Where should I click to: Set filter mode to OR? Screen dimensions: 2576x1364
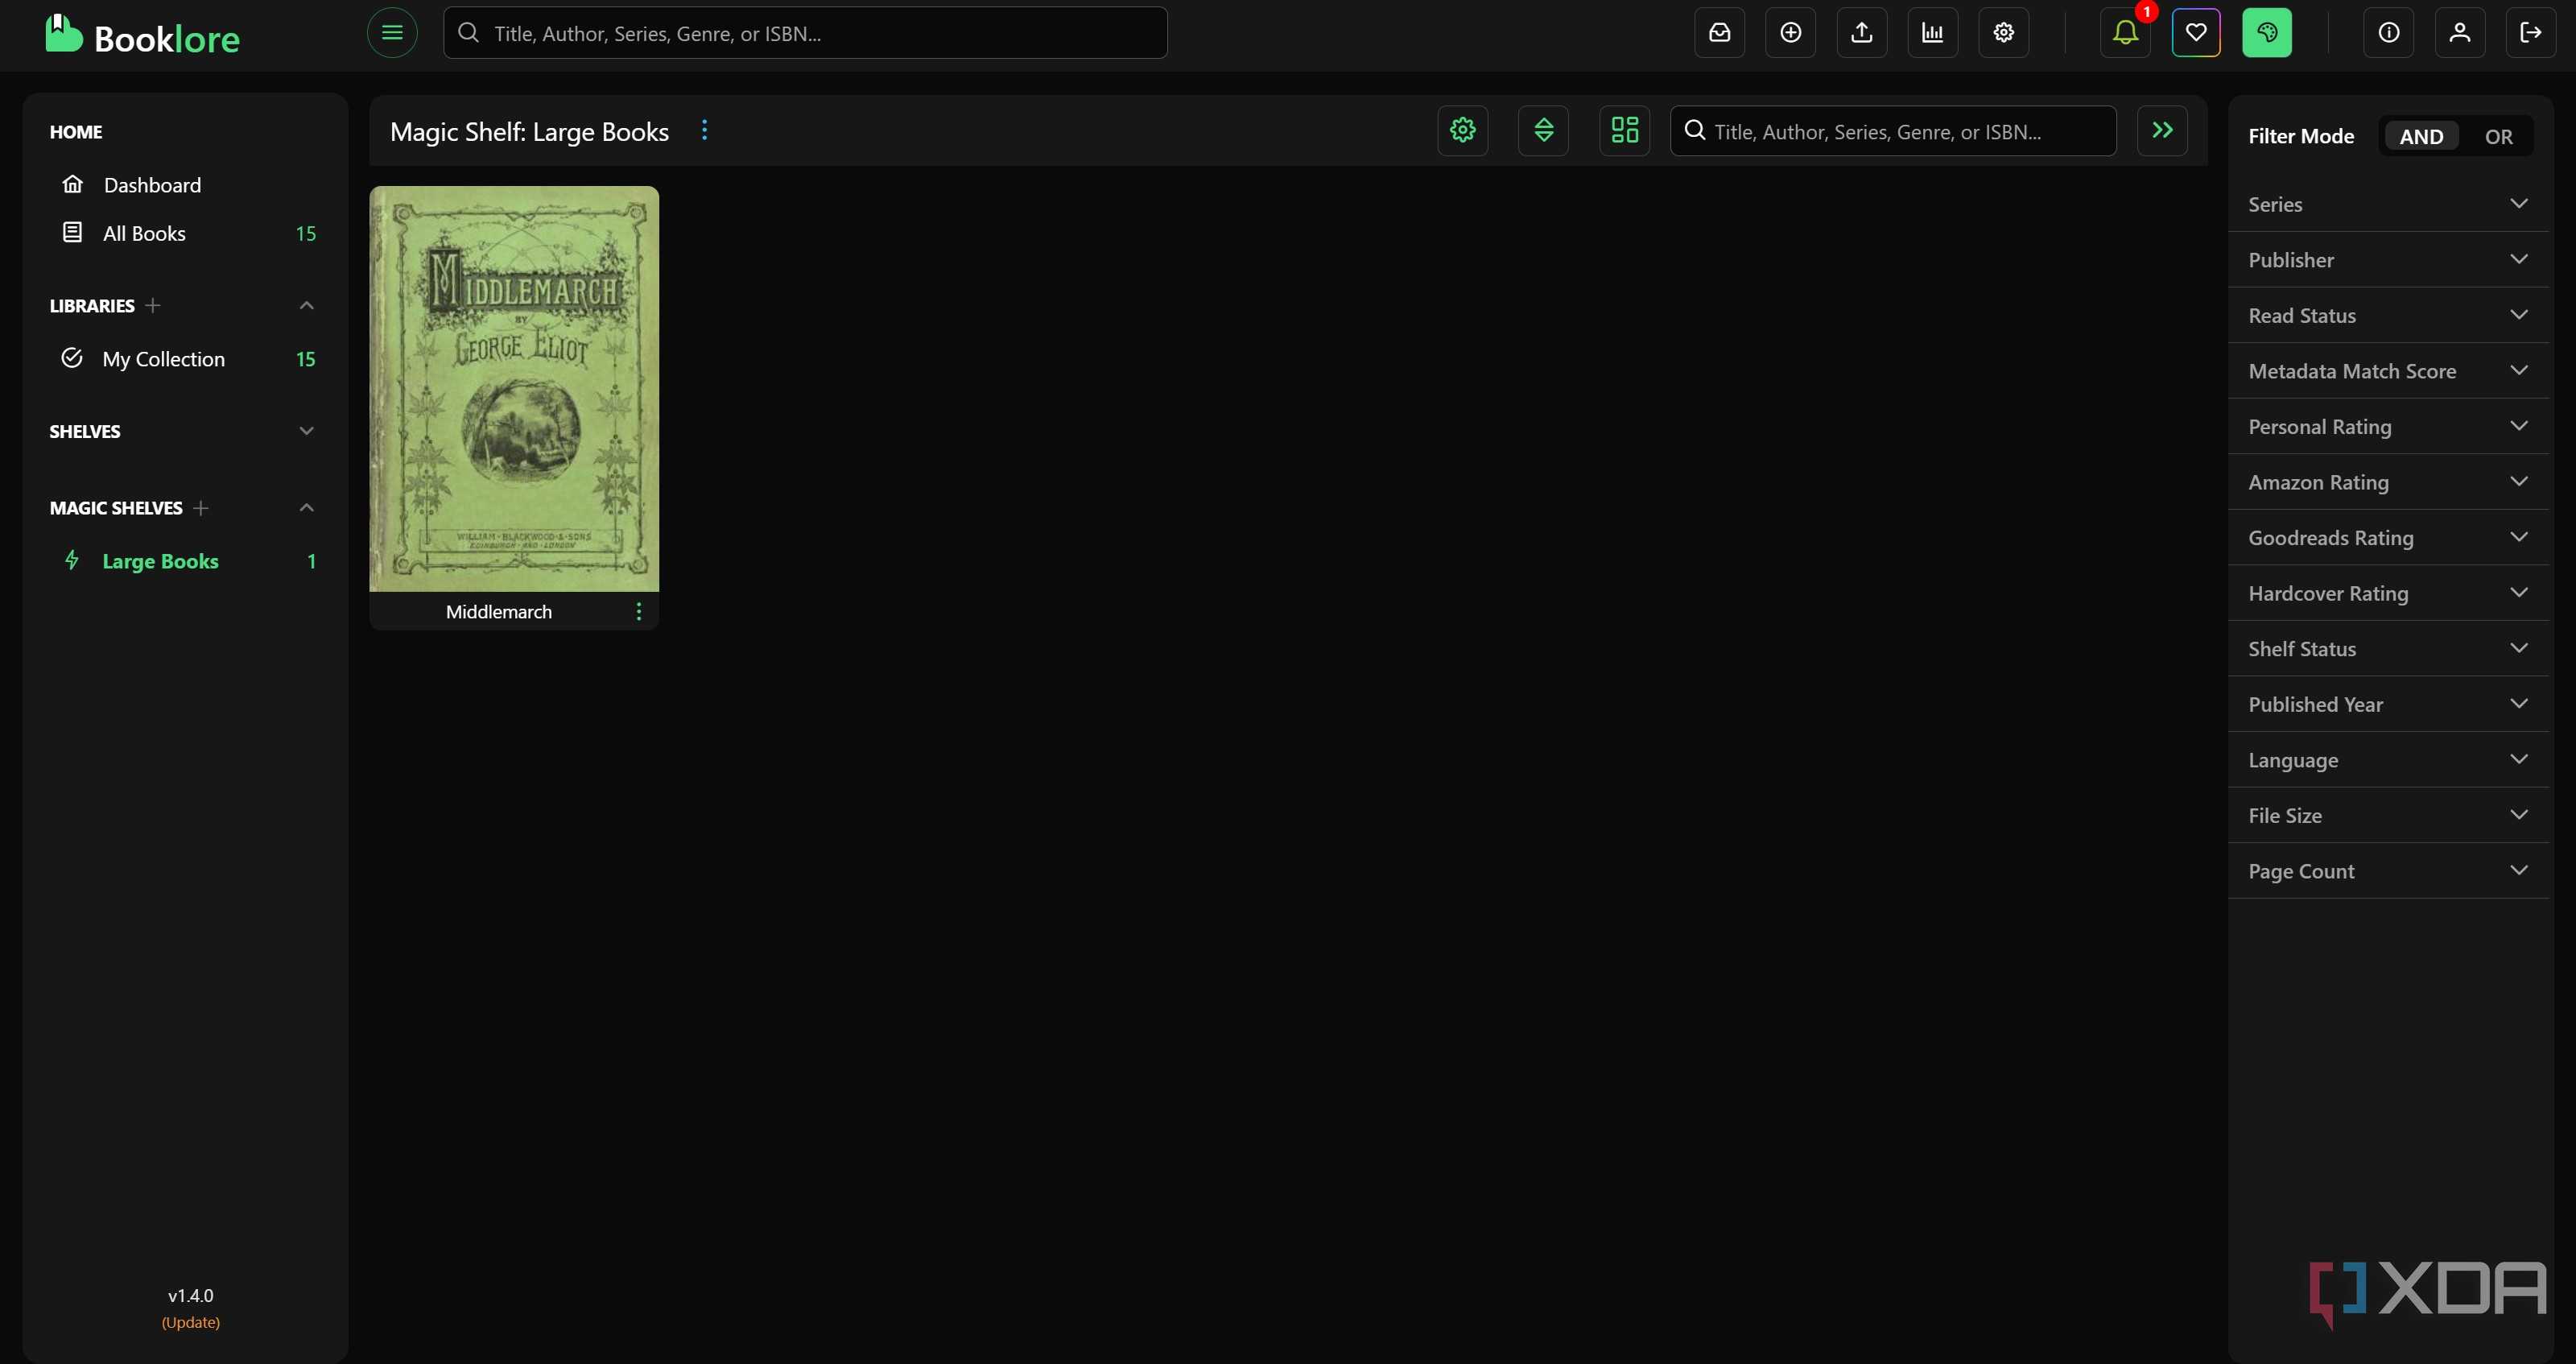coord(2498,136)
